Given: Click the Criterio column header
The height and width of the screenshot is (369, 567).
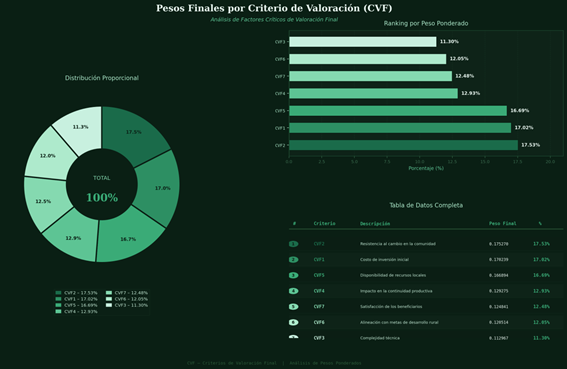Looking at the screenshot, I should coord(324,224).
